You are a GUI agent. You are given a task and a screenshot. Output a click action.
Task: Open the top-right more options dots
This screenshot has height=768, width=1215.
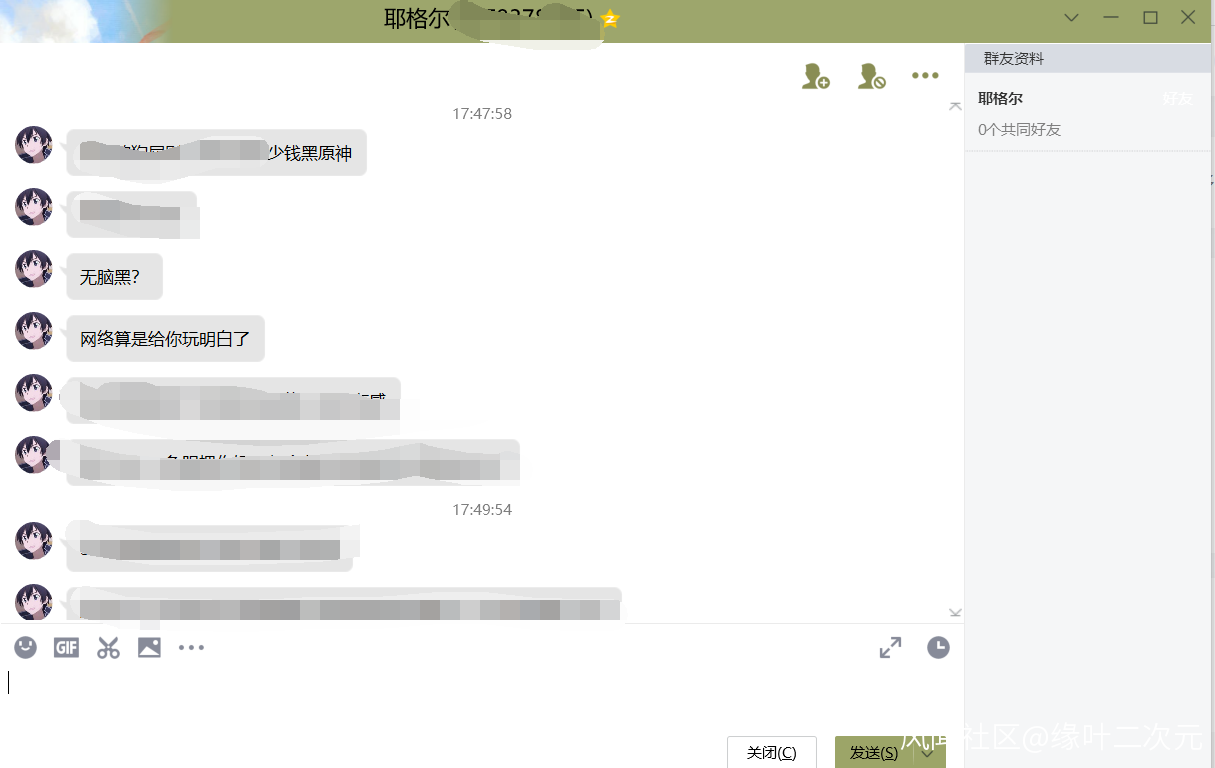[925, 75]
